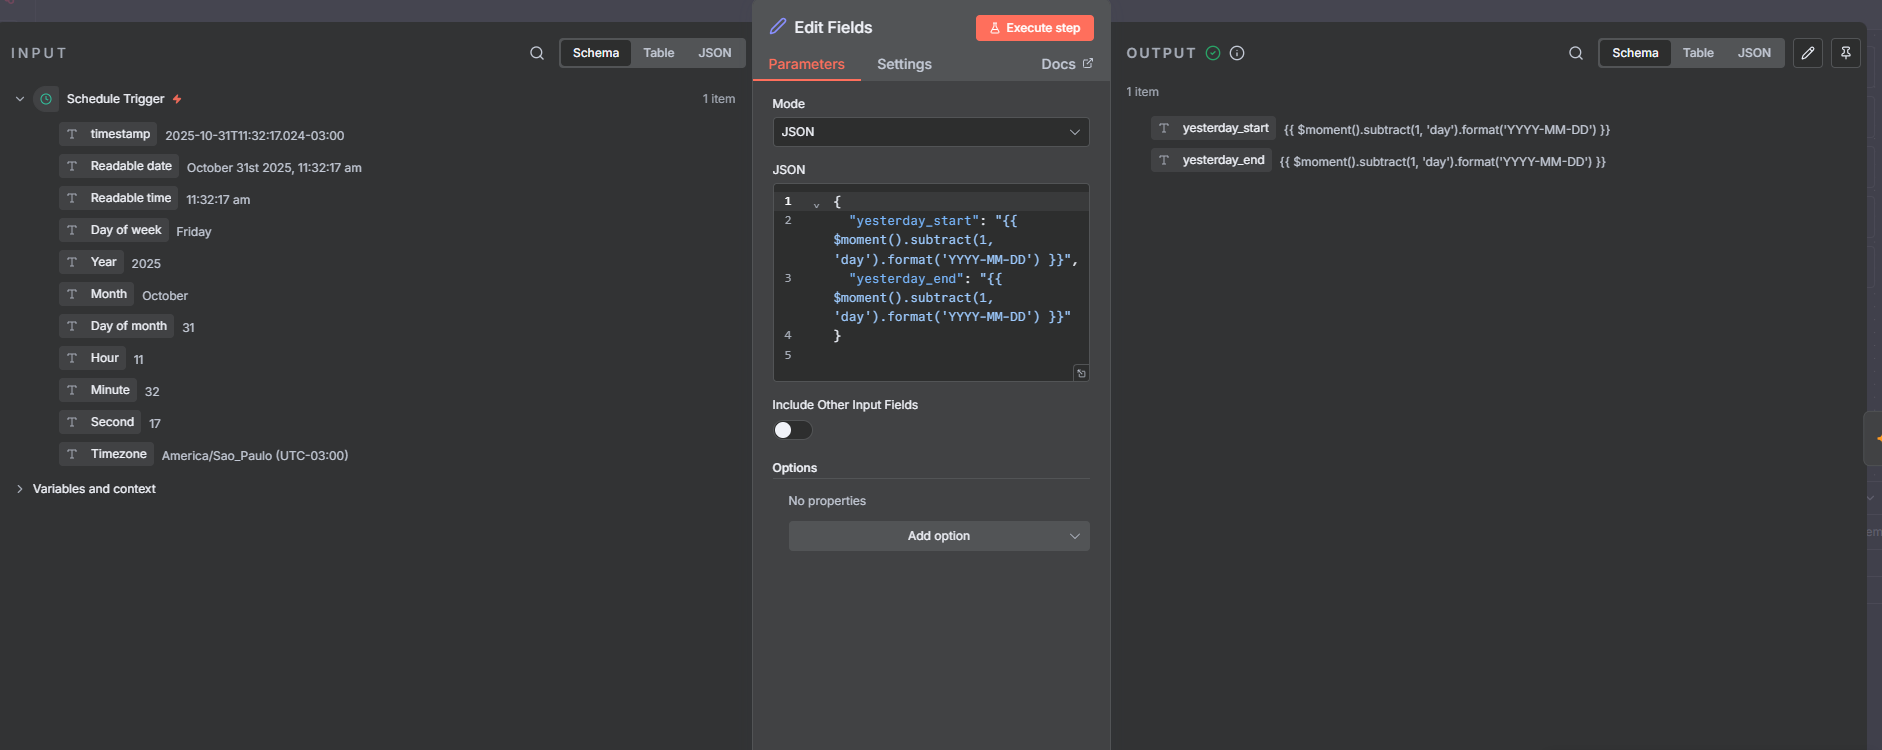
Task: Click the search icon in Input panel
Action: coord(537,53)
